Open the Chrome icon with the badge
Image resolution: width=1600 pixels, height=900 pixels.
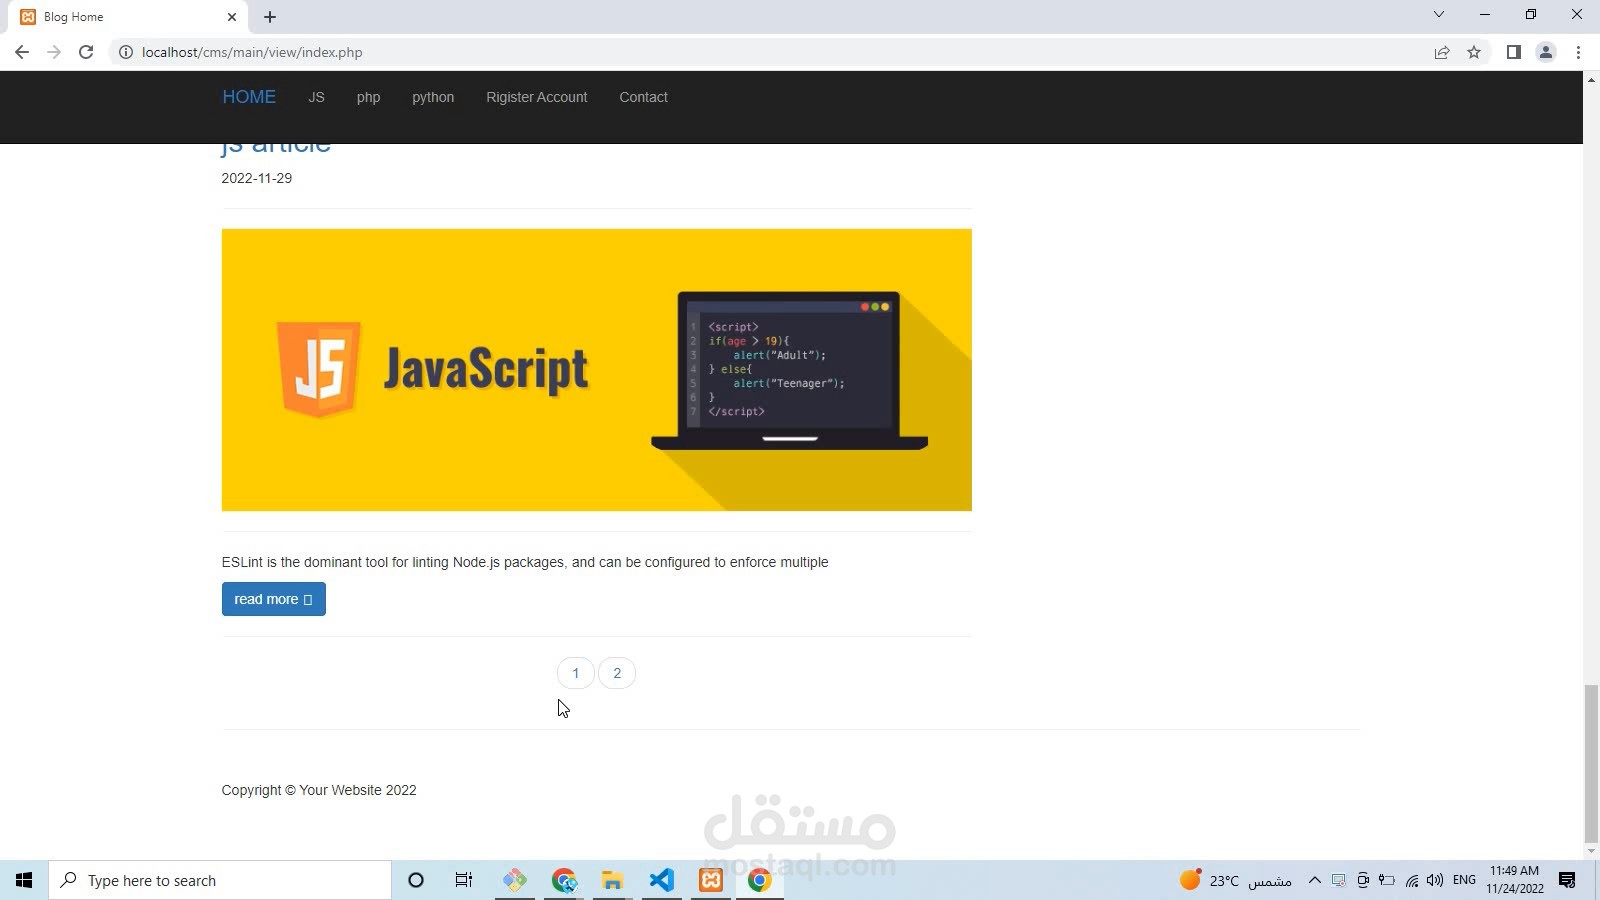pos(564,880)
